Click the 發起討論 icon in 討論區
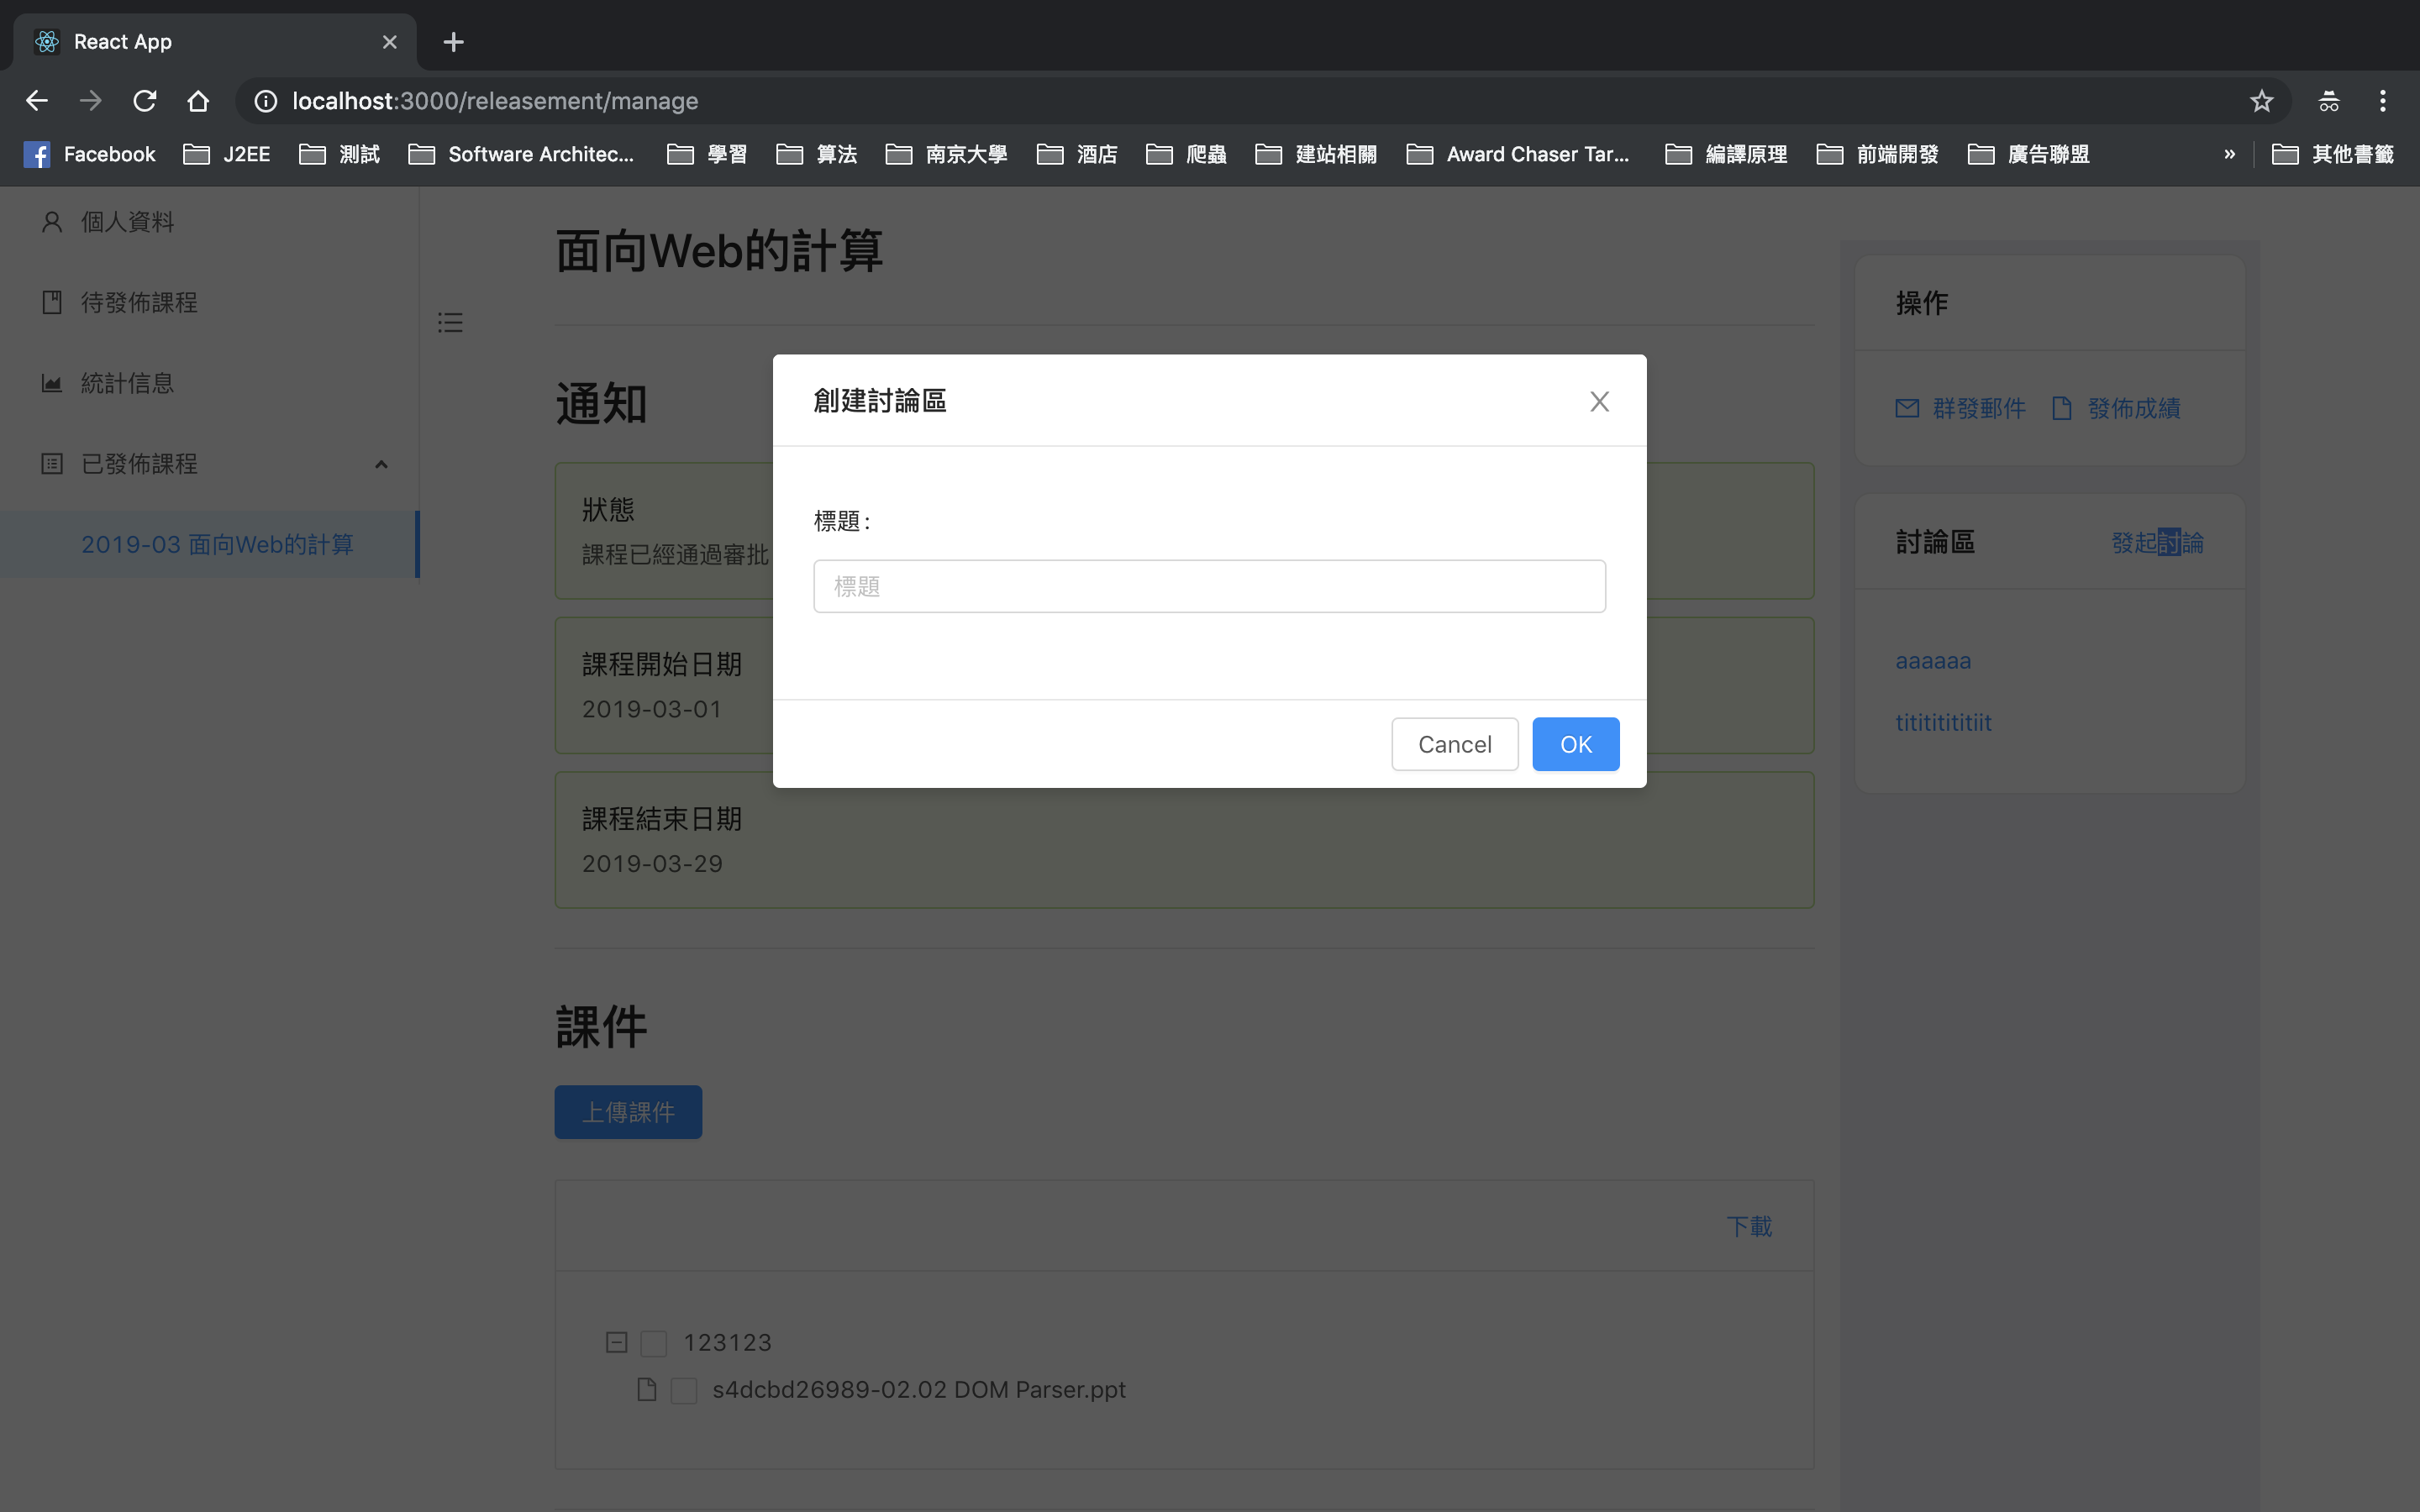Viewport: 2420px width, 1512px height. click(2159, 542)
